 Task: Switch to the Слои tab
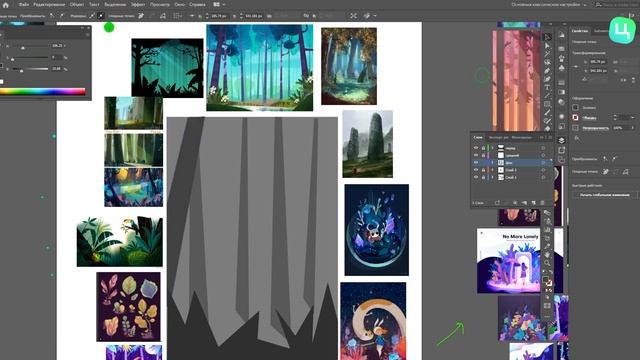tap(478, 138)
